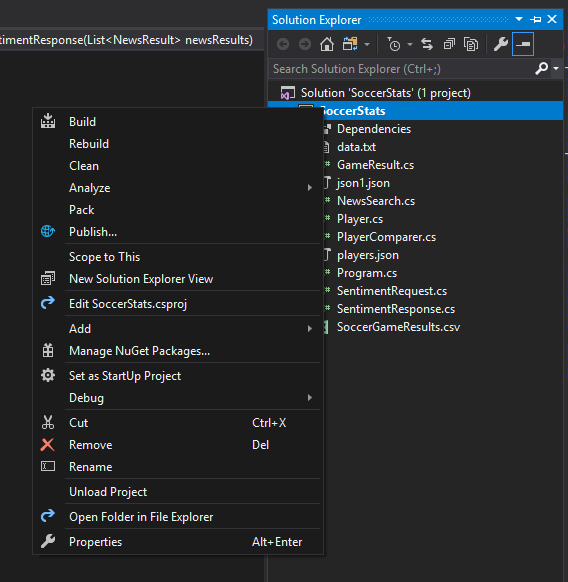Select Program.cs file
The image size is (568, 582).
pyautogui.click(x=367, y=273)
